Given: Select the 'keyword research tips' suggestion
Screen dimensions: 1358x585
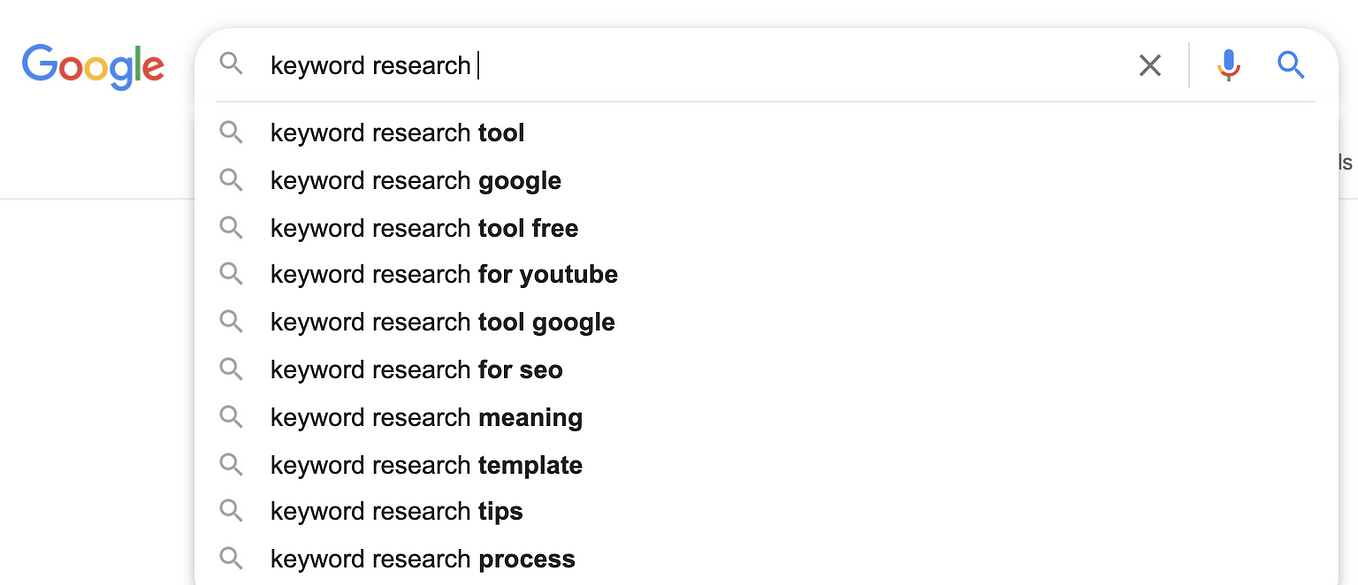Looking at the screenshot, I should [396, 511].
